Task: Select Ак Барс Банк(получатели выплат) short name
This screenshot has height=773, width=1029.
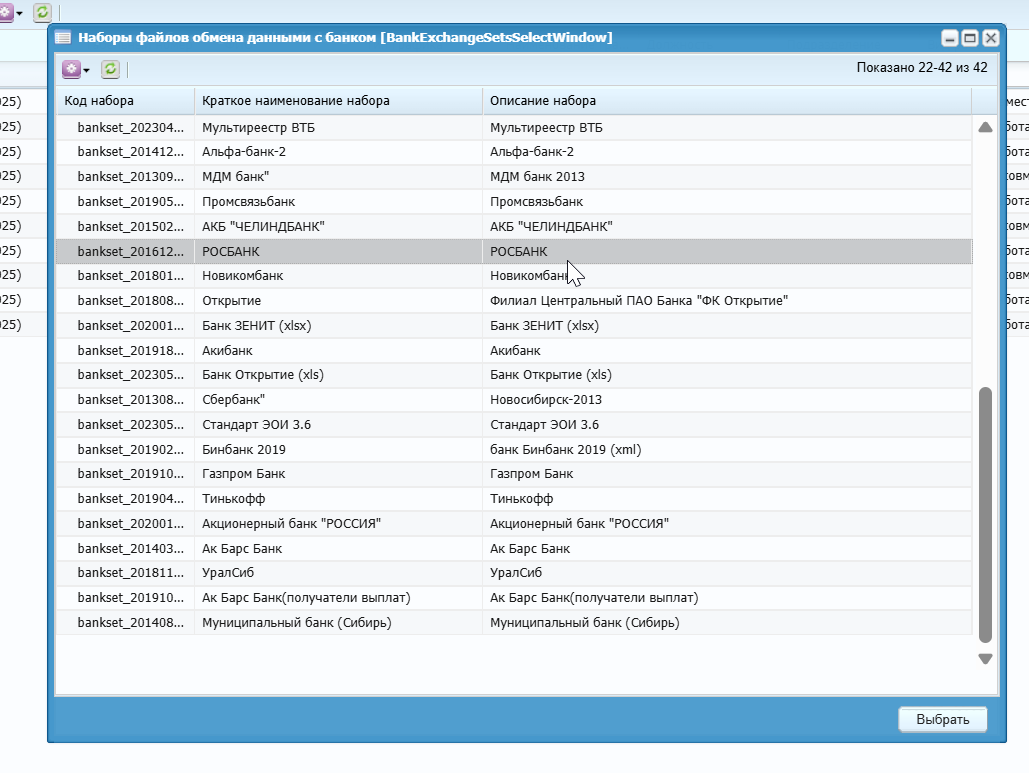Action: click(x=338, y=598)
